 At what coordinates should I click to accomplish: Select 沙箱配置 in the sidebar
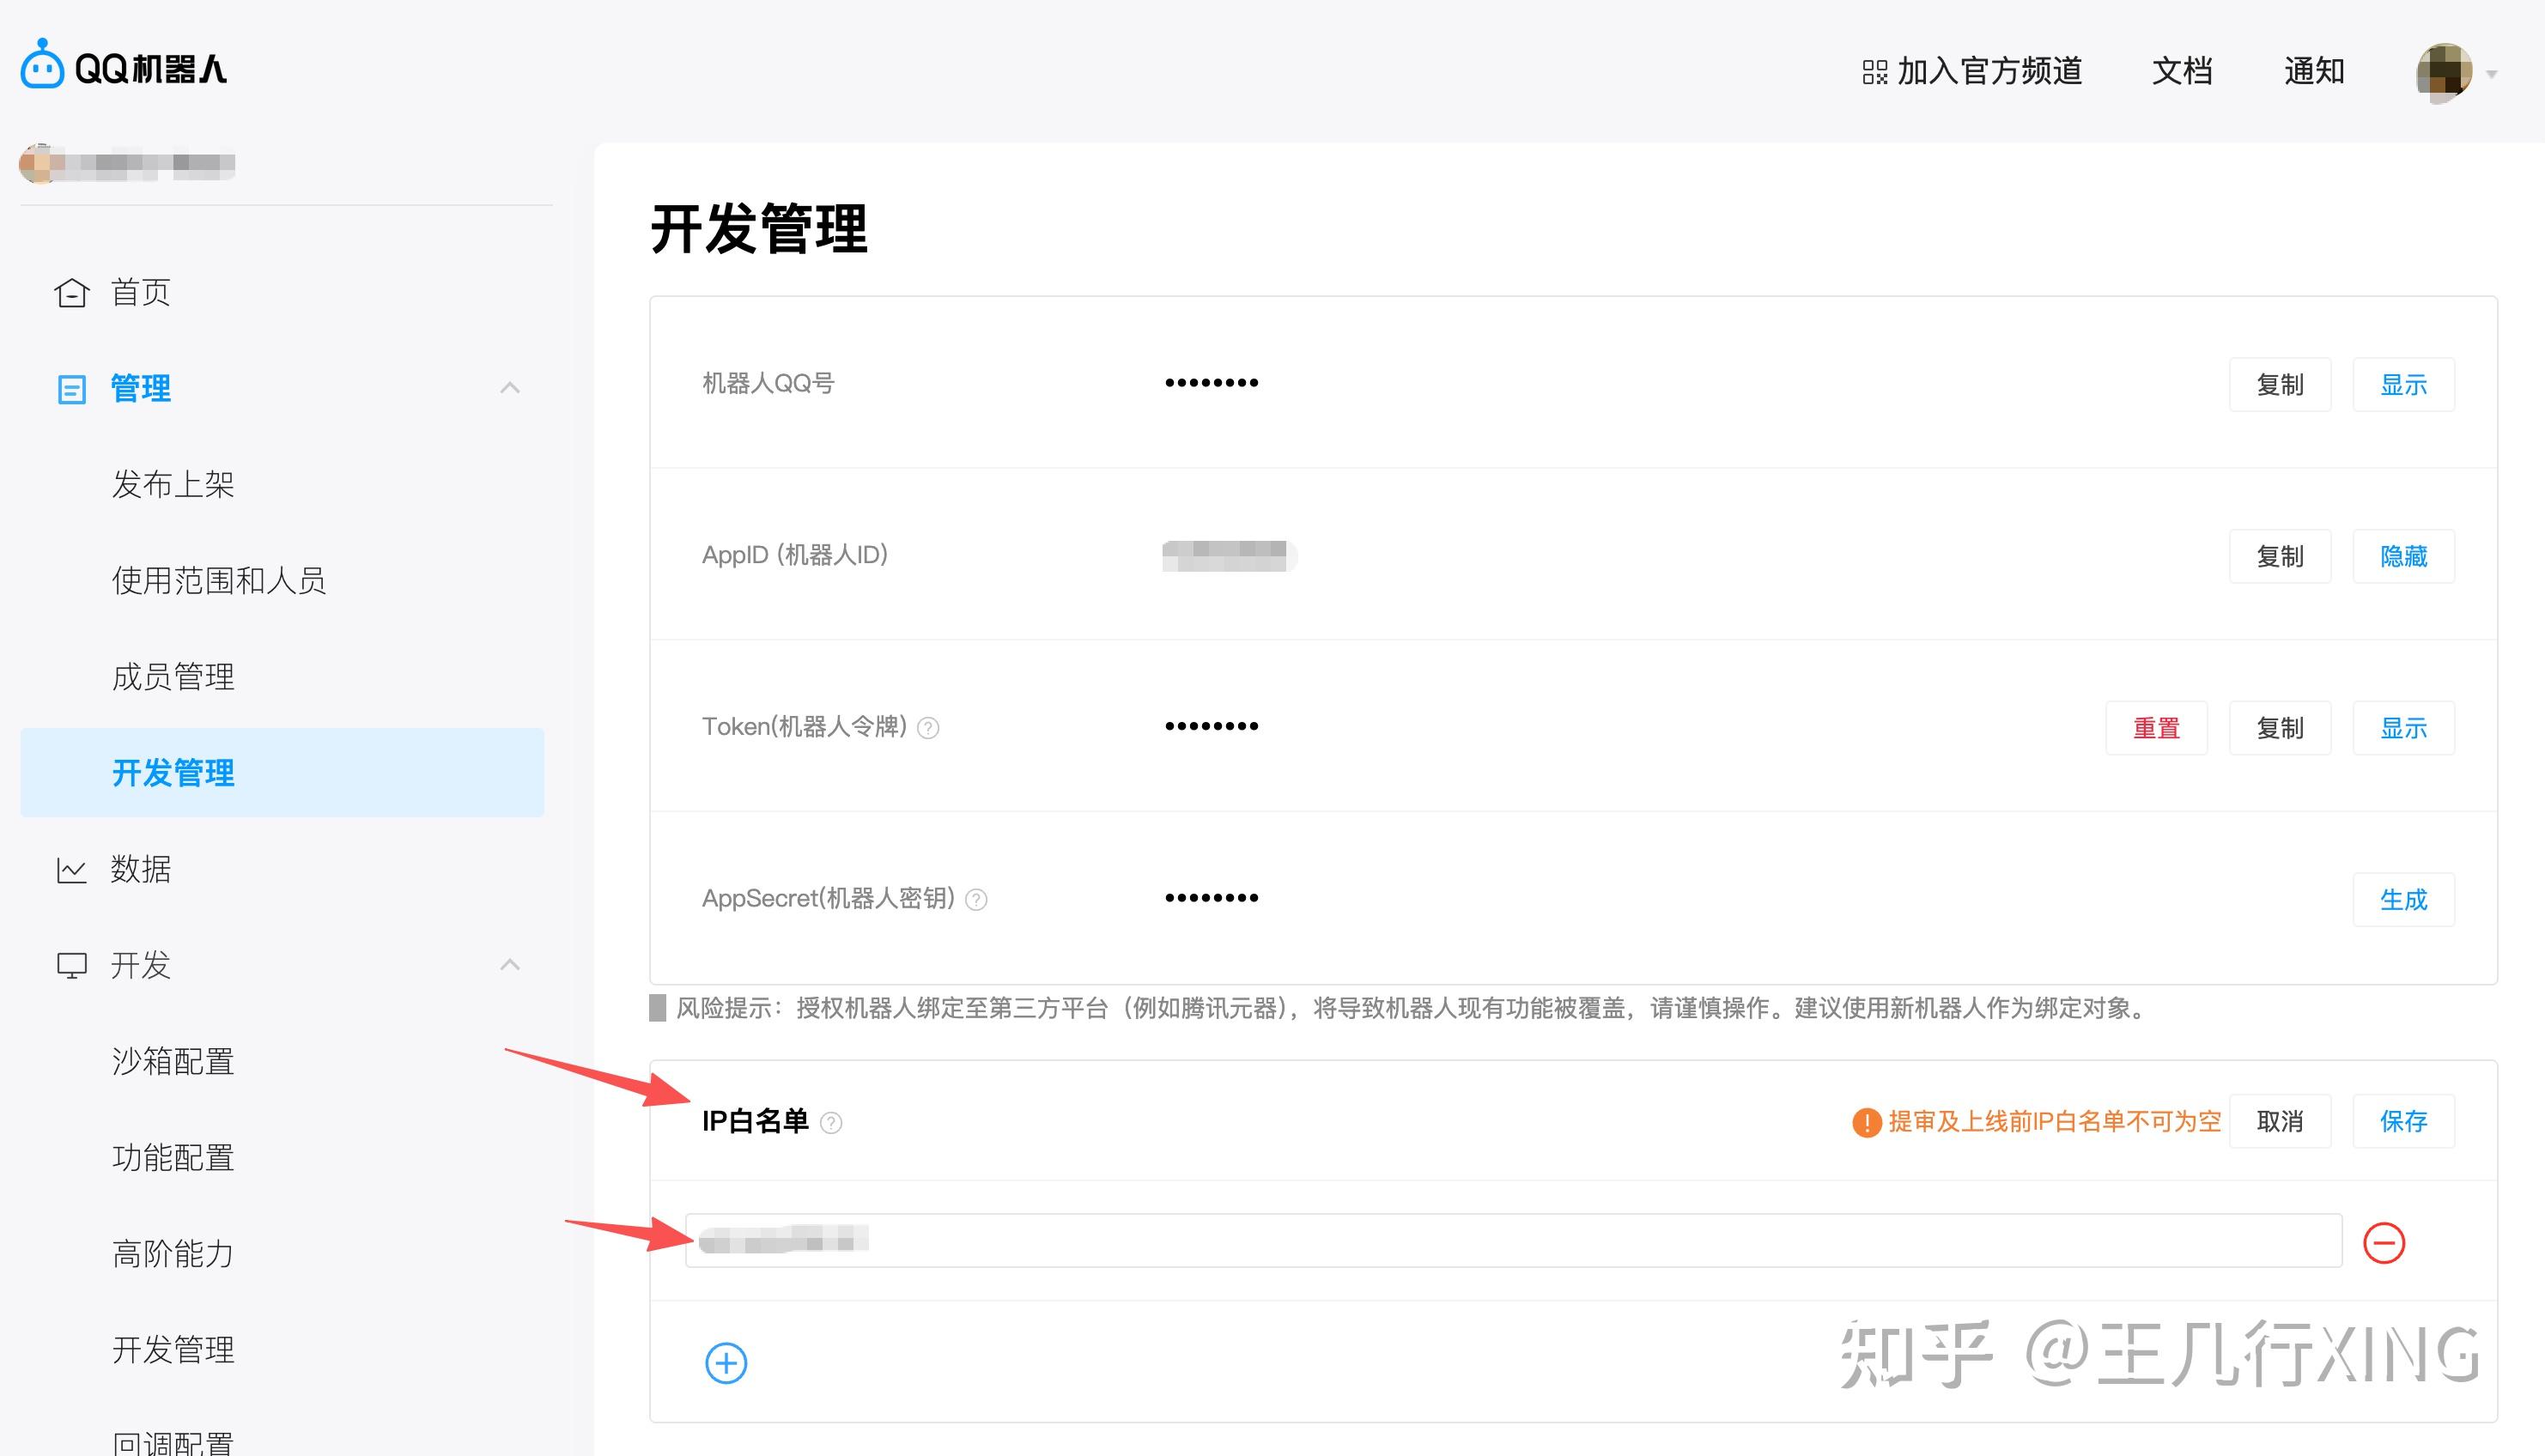coord(172,1061)
